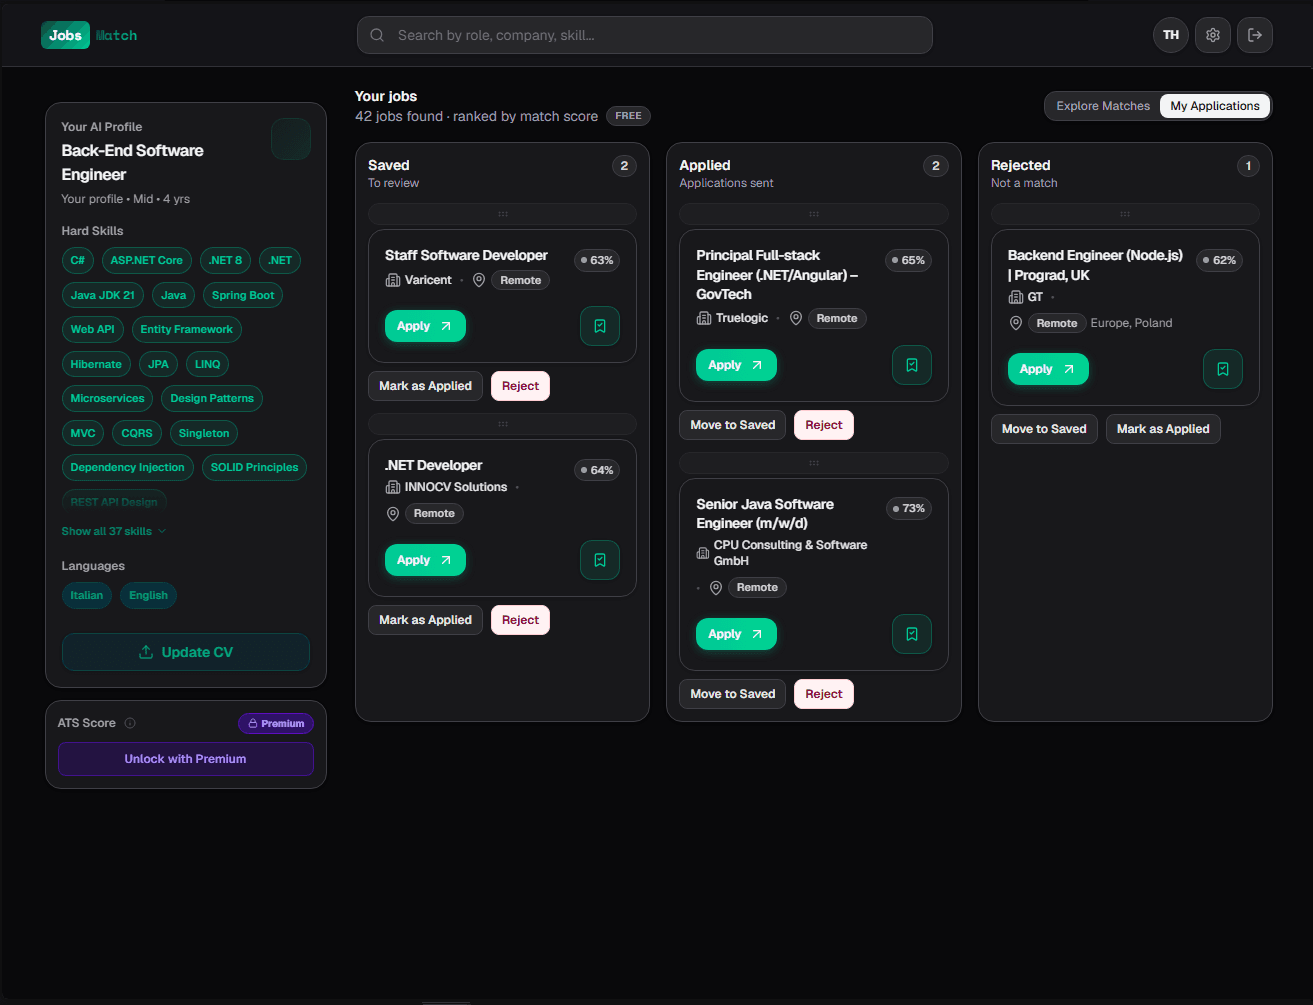Expand Show all 37 skills
This screenshot has height=1005, width=1313.
114,531
